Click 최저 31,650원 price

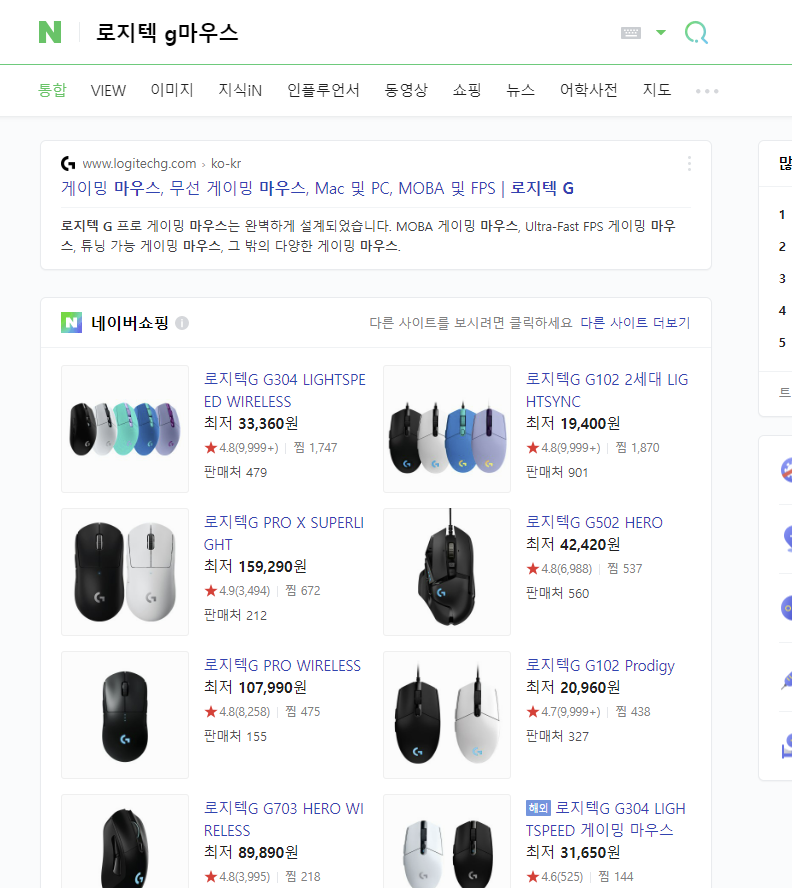pyautogui.click(x=573, y=852)
